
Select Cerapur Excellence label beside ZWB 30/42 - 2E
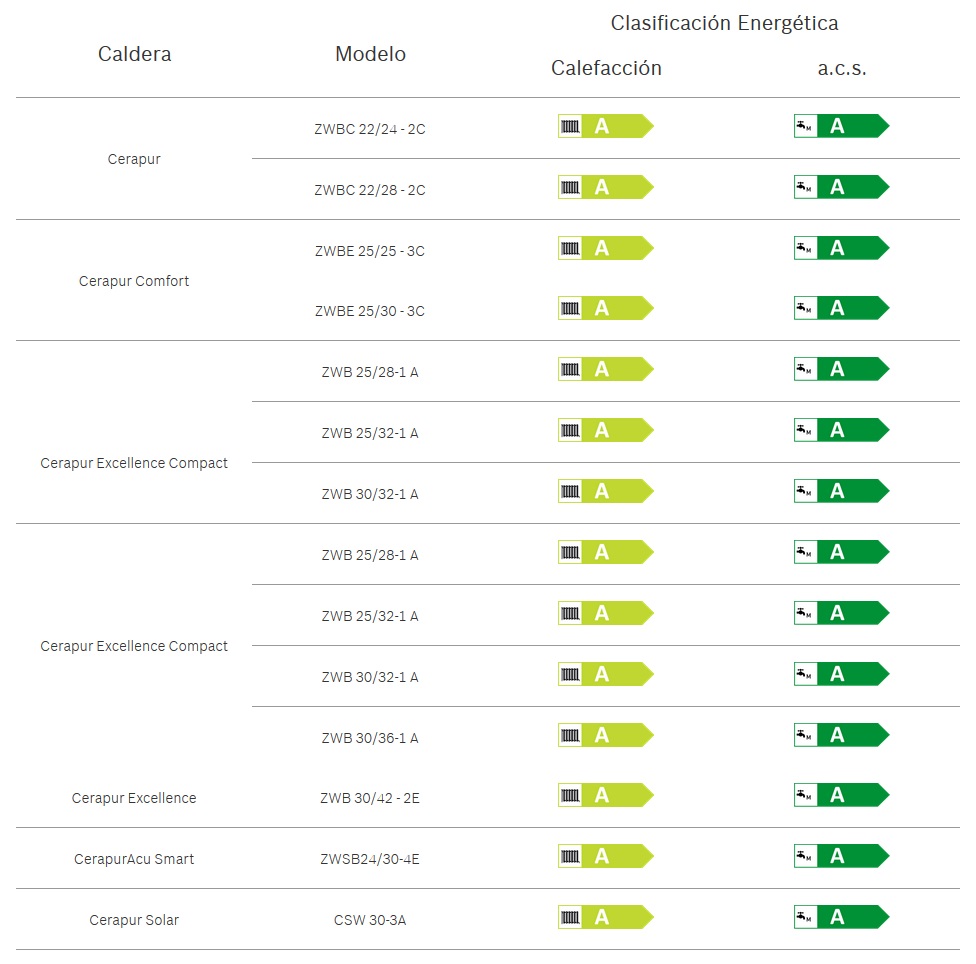(x=134, y=798)
